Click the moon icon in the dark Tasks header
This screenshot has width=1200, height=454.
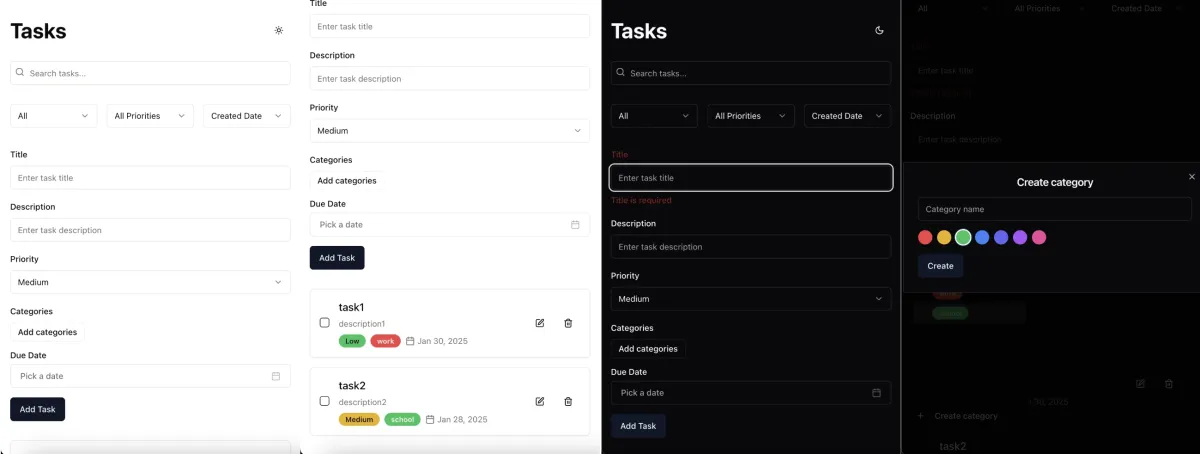tap(879, 31)
